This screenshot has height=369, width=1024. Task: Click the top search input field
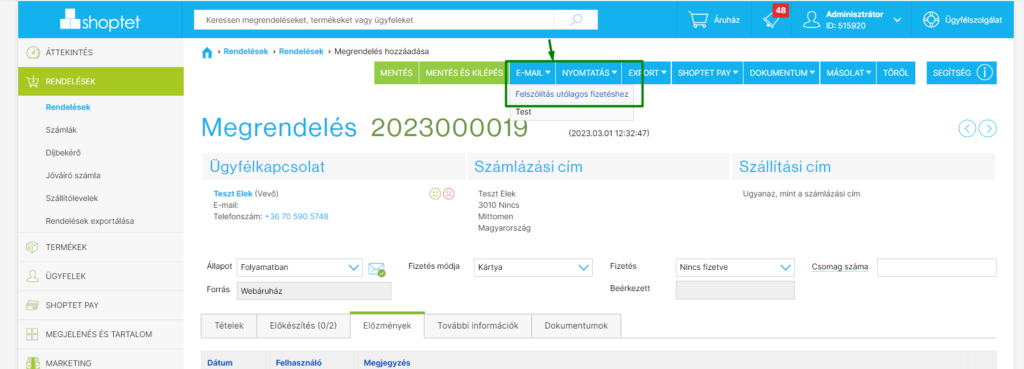[374, 20]
